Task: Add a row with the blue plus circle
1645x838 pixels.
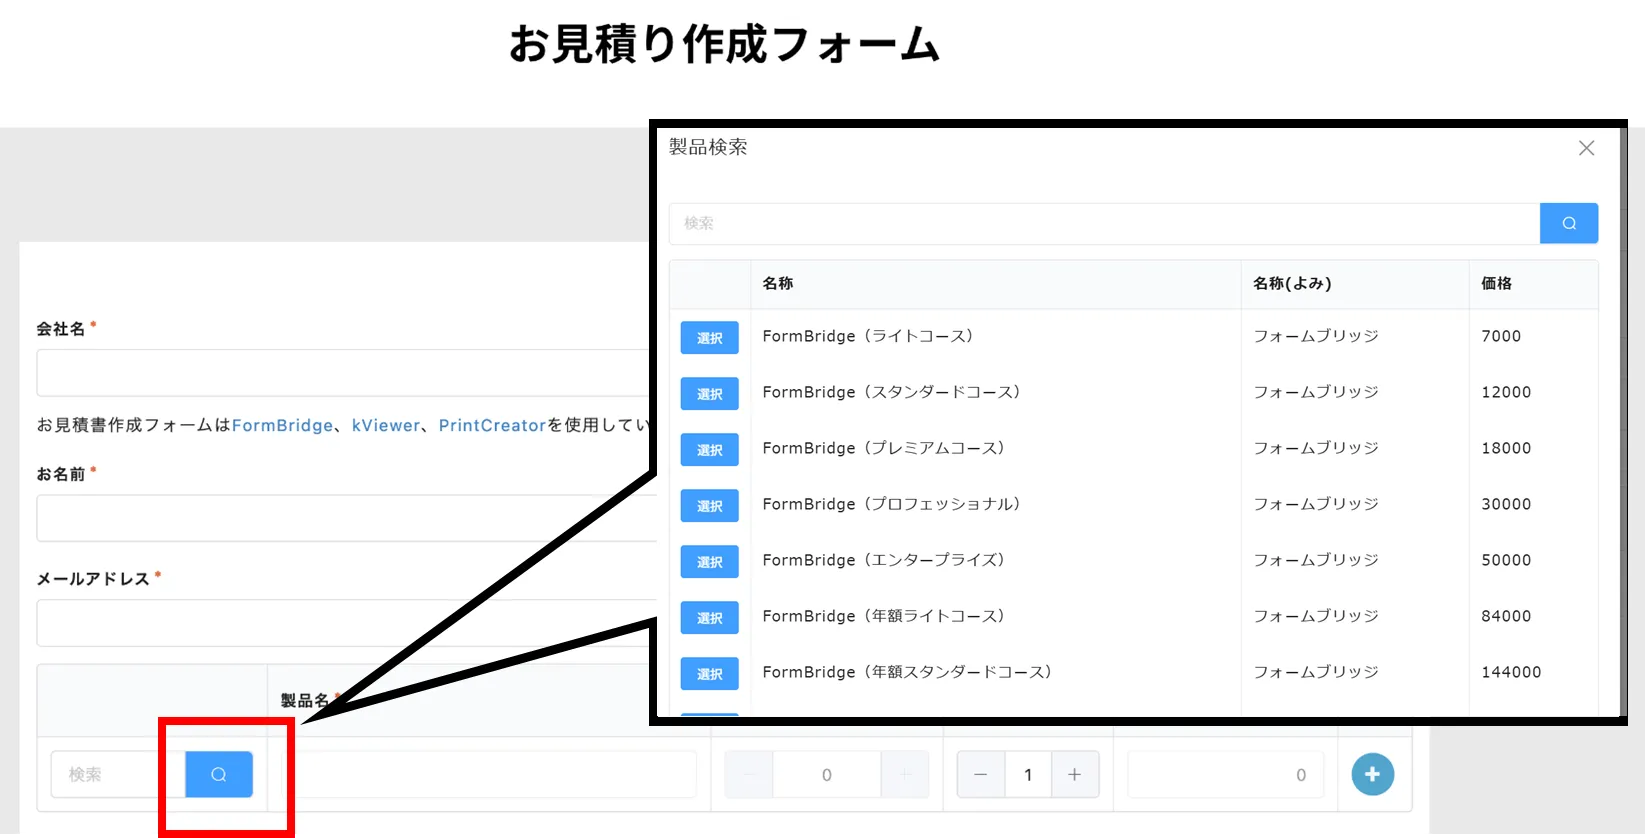Action: click(x=1373, y=774)
